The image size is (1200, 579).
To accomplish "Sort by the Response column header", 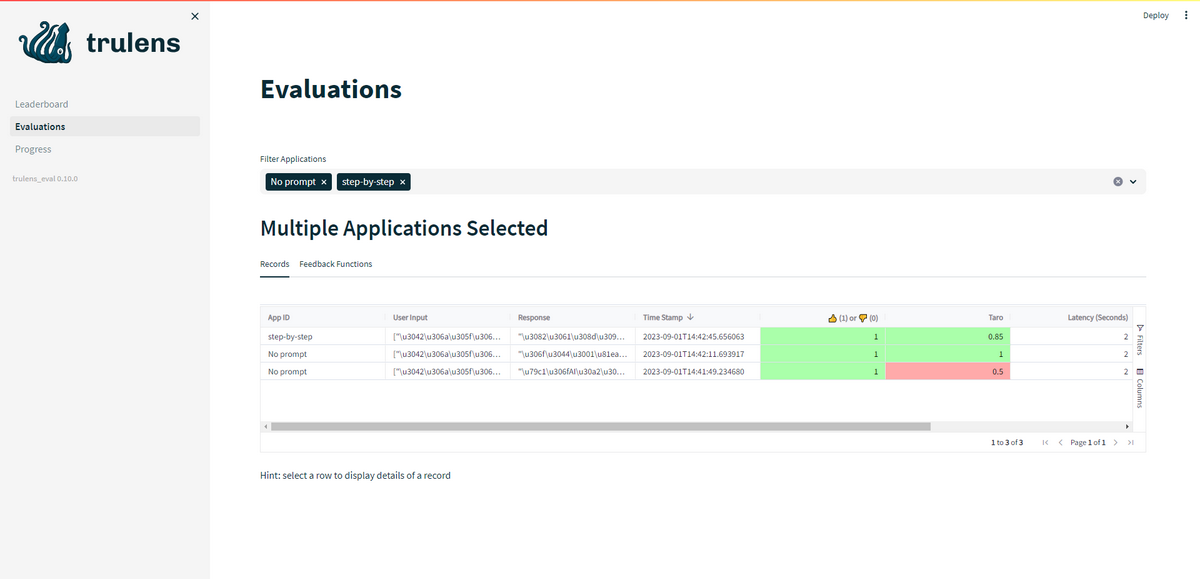I will pyautogui.click(x=573, y=317).
